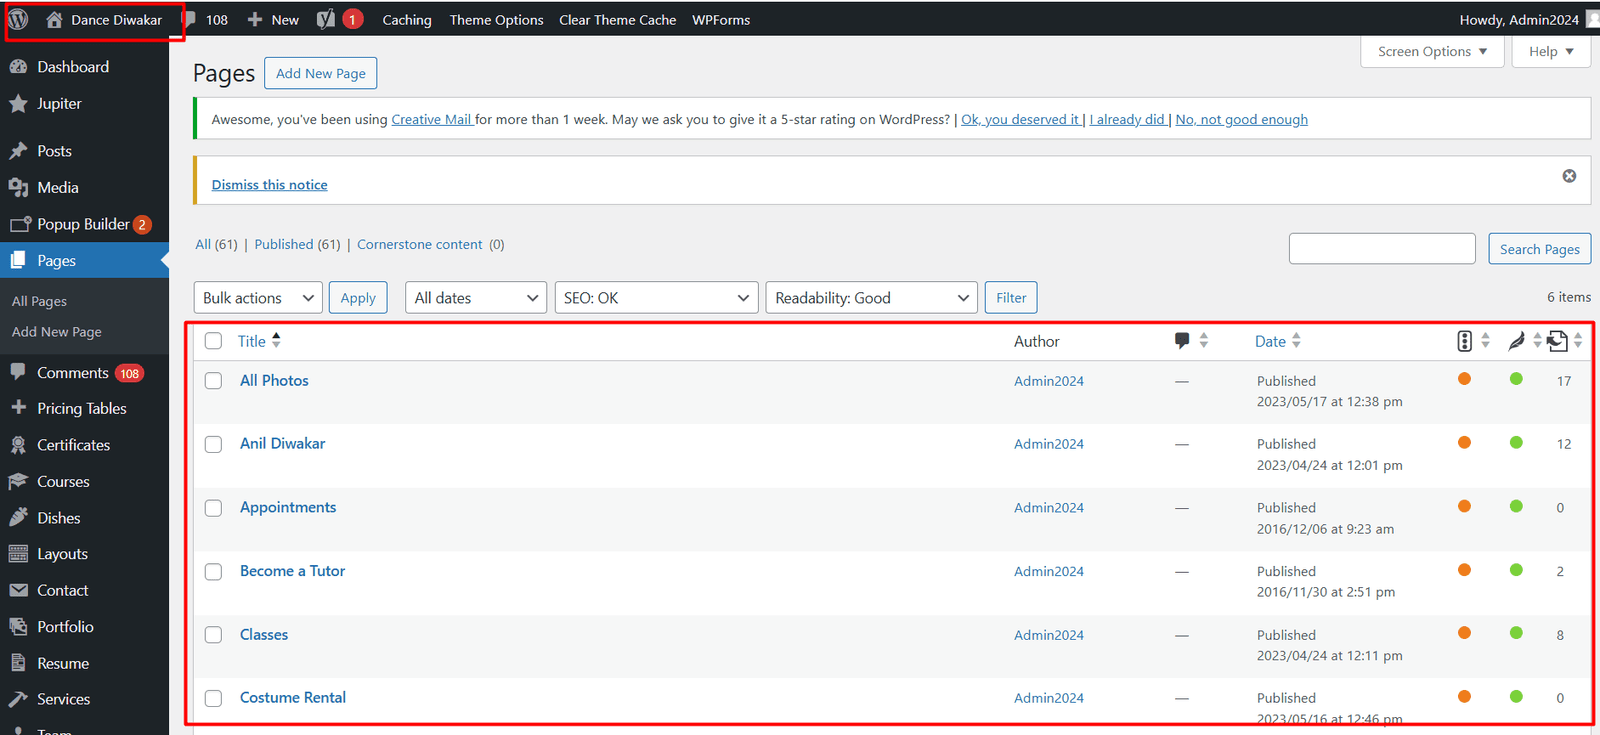The width and height of the screenshot is (1600, 735).
Task: Click the Dashboard gauge icon in sidebar
Action: [18, 67]
